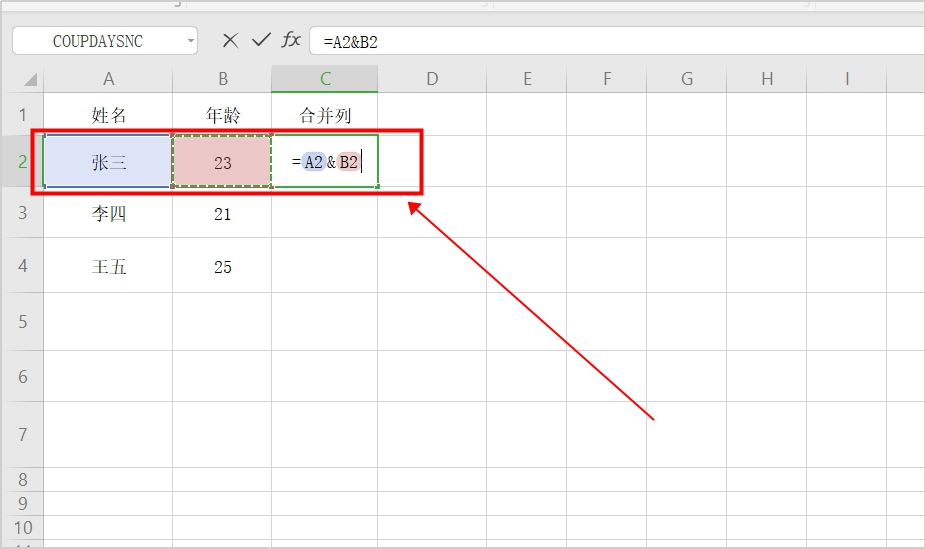Click cell B4 with value 25
The width and height of the screenshot is (925, 549).
(222, 267)
